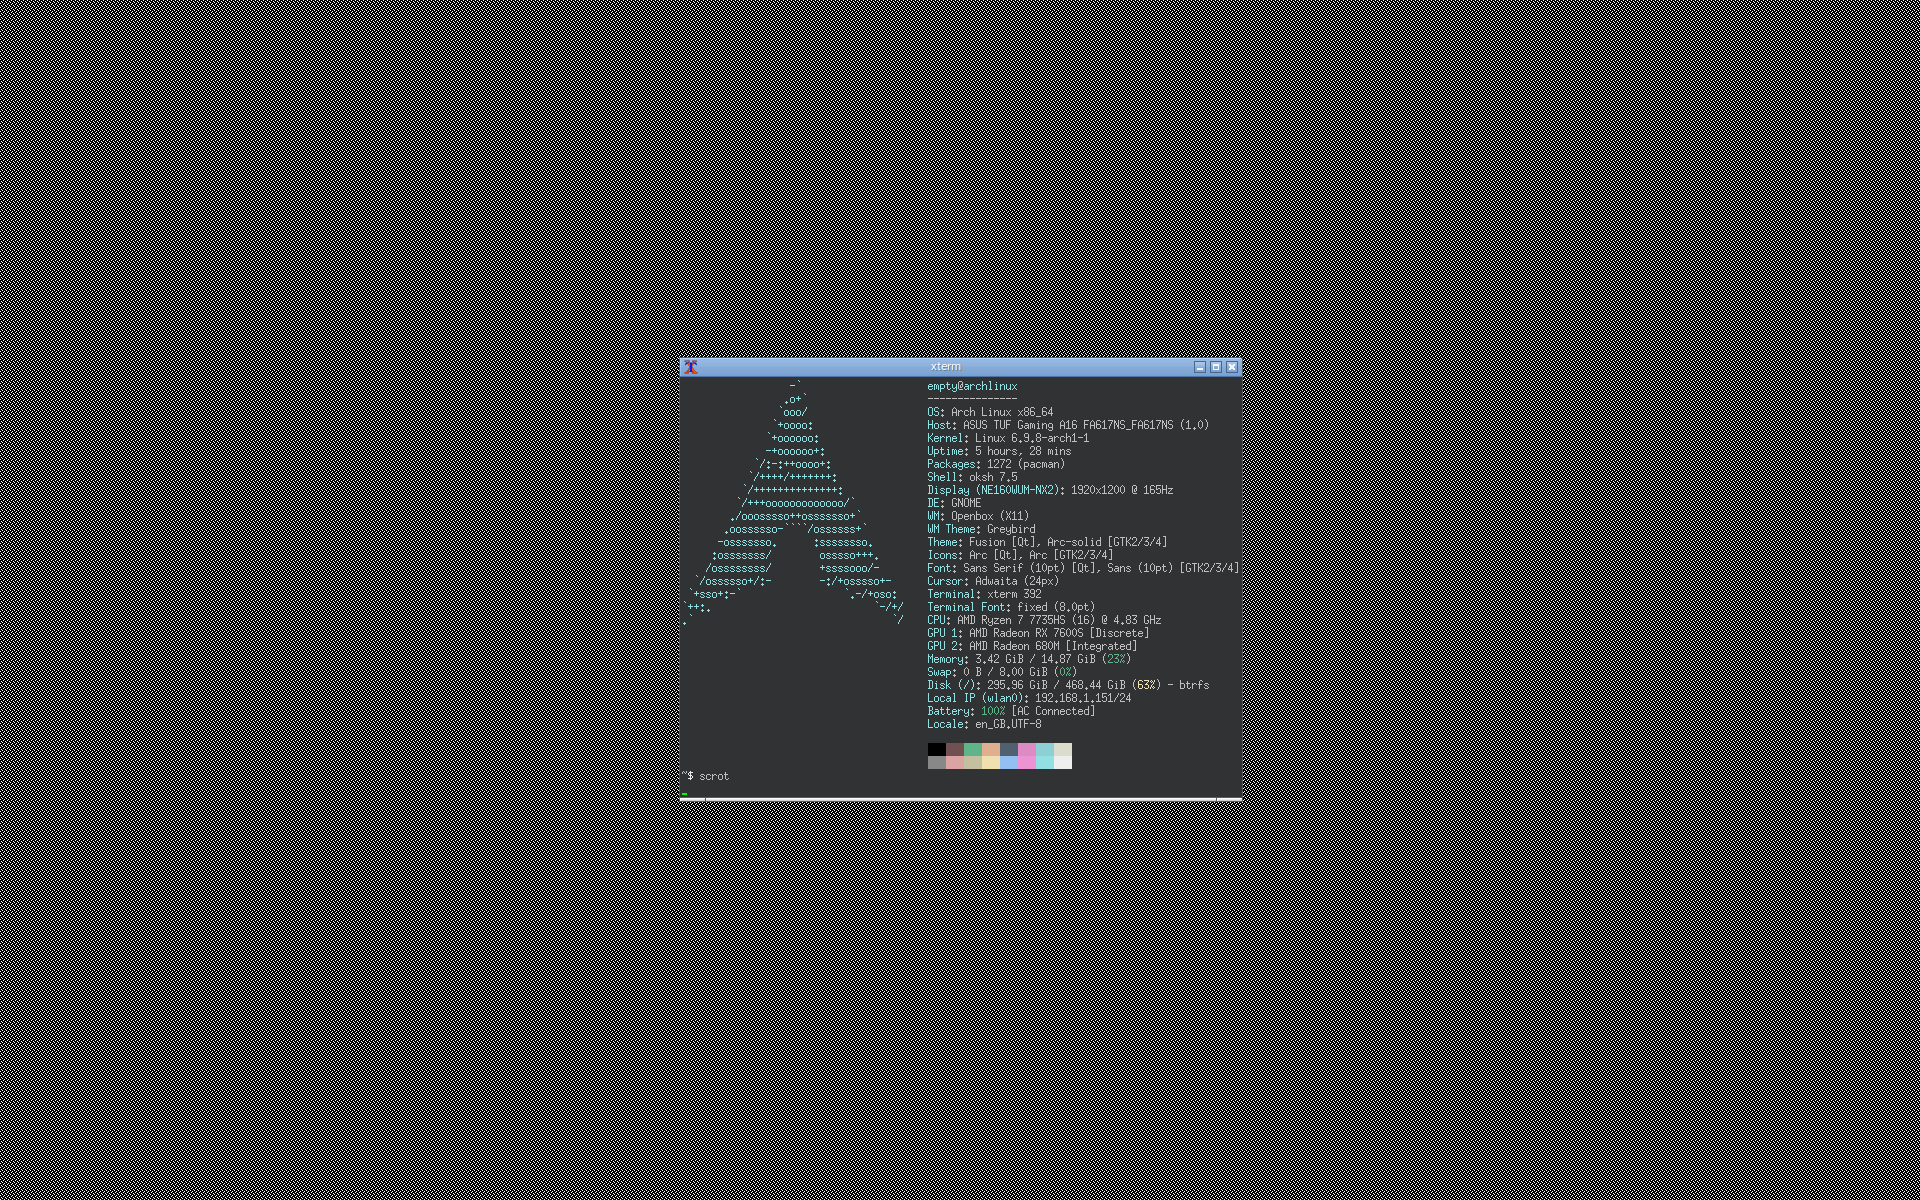Click the white color block in bottom row
Viewport: 1920px width, 1200px height.
(x=1063, y=762)
